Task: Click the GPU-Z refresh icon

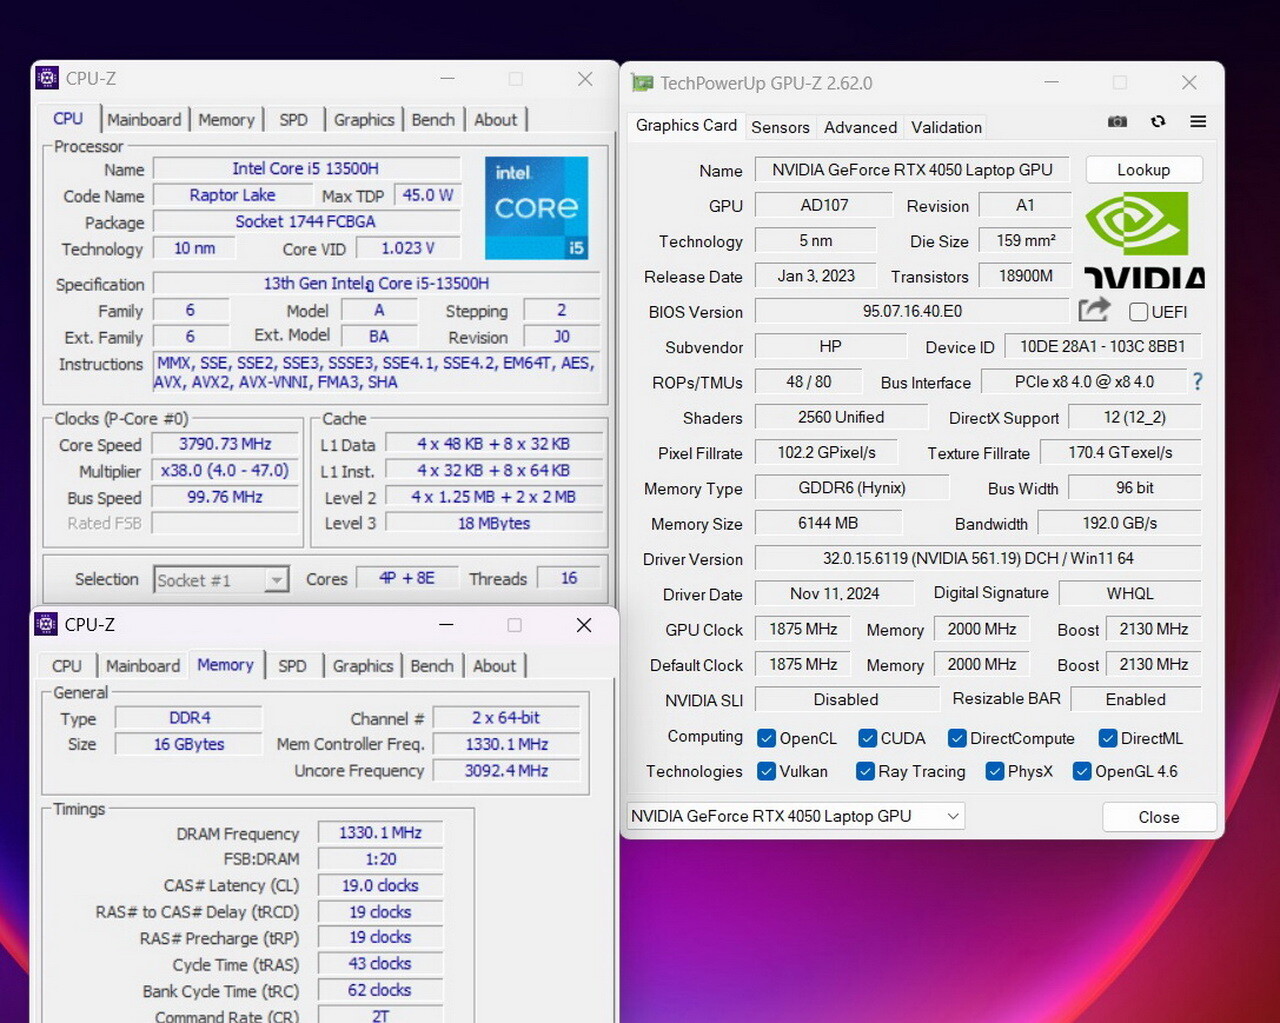Action: pos(1158,122)
